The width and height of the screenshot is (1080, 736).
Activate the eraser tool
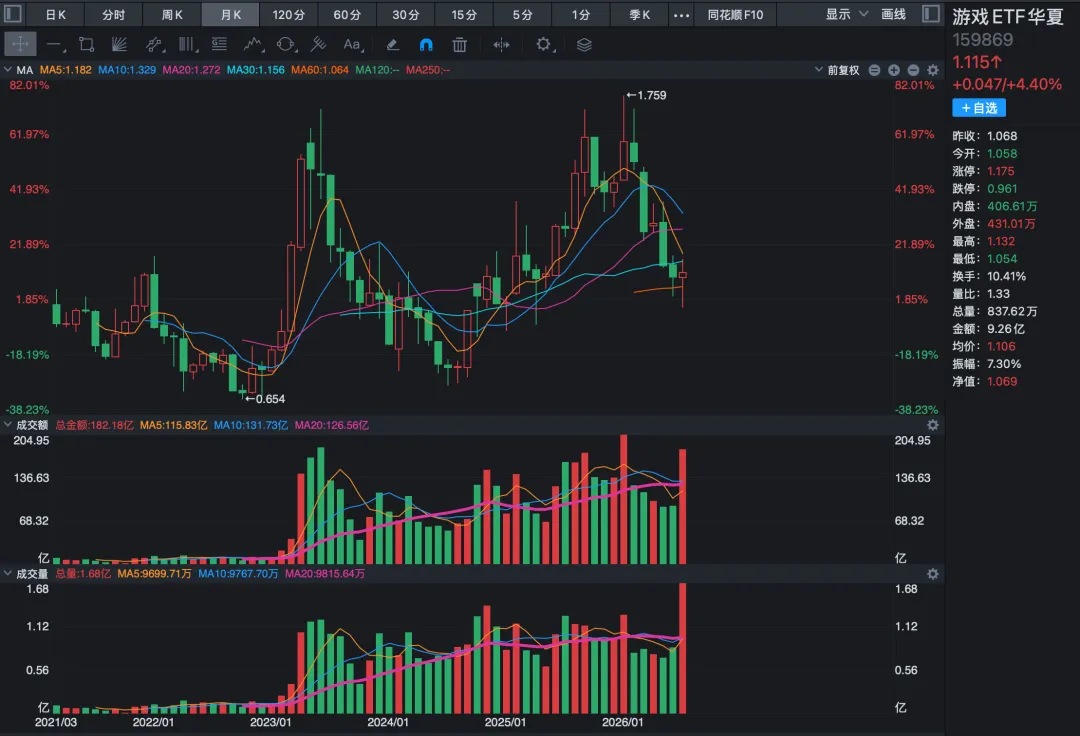pos(393,45)
